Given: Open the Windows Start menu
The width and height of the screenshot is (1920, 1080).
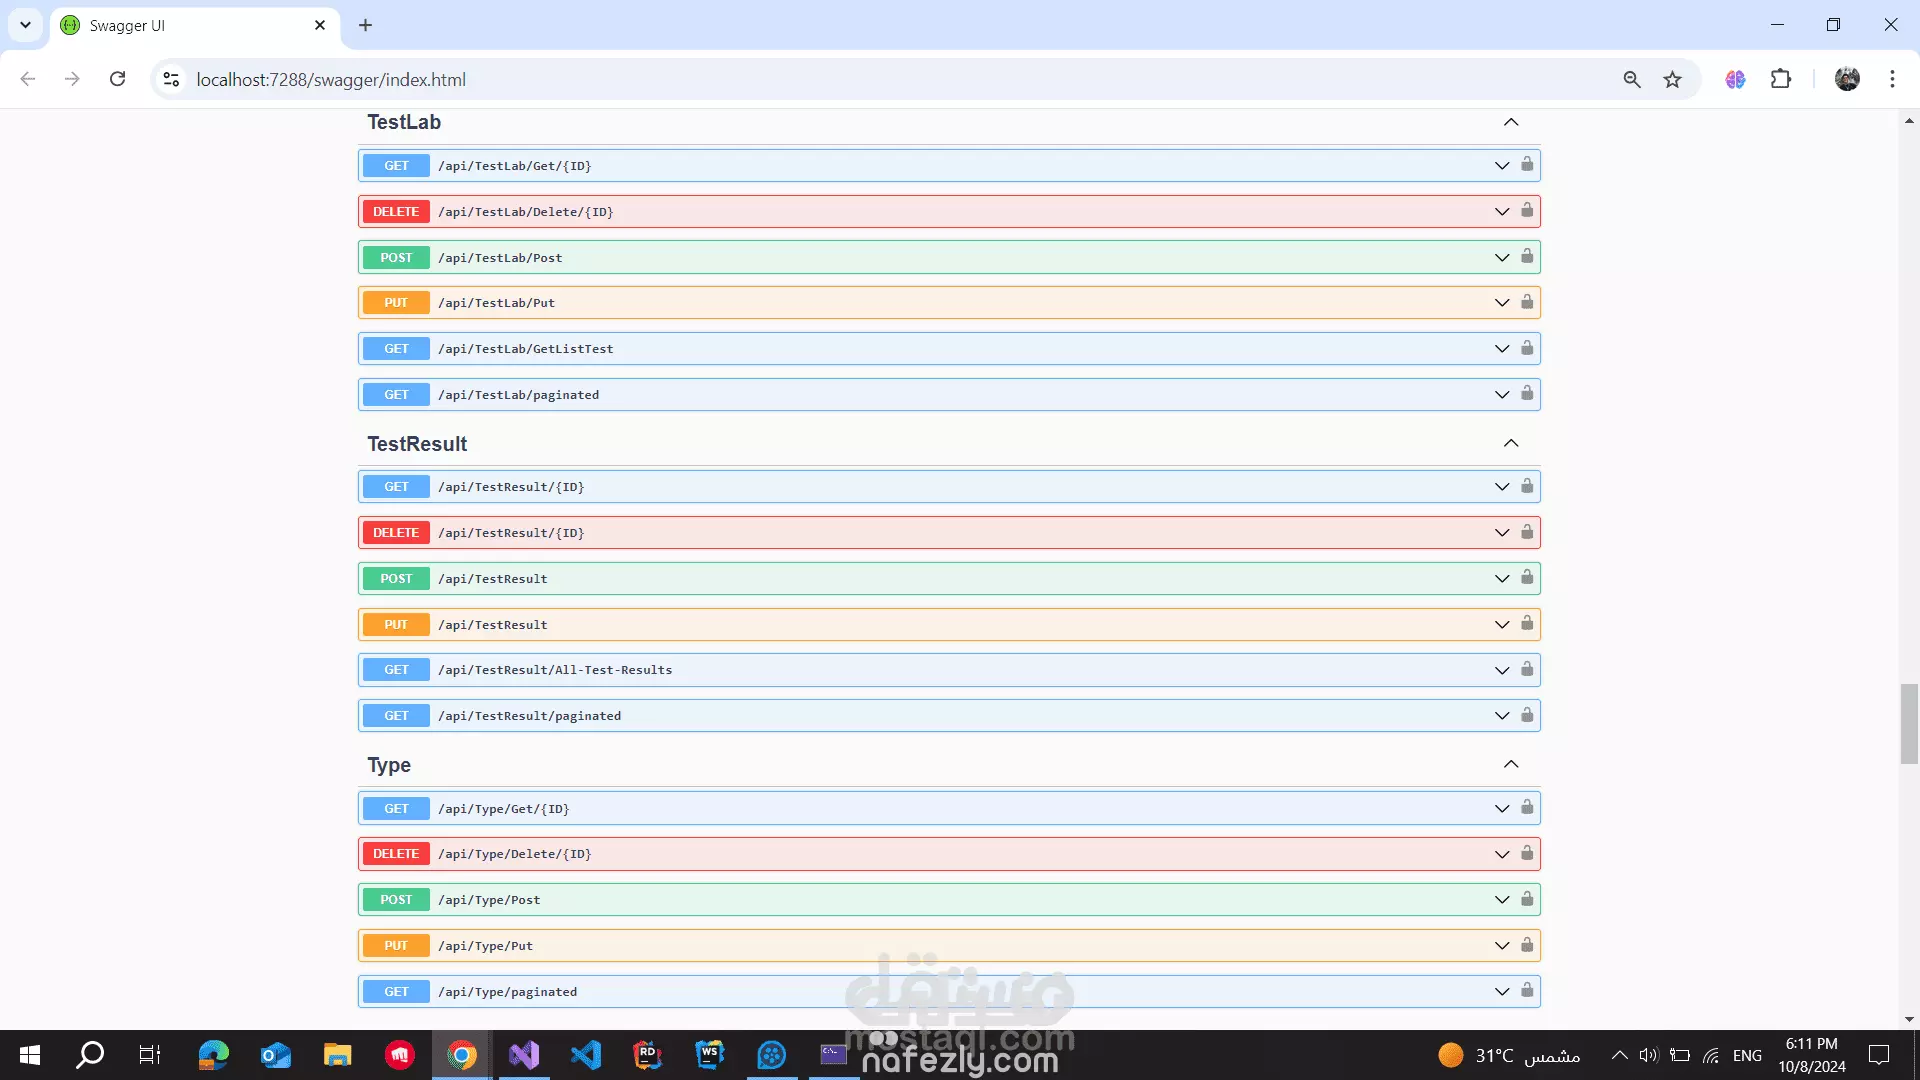Looking at the screenshot, I should click(30, 1055).
